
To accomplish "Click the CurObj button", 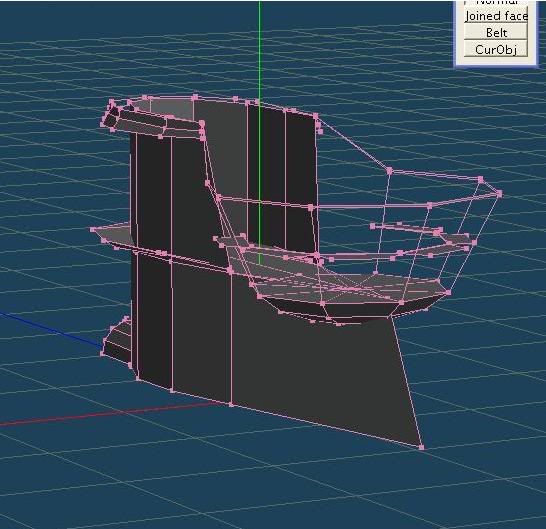I will coord(496,49).
